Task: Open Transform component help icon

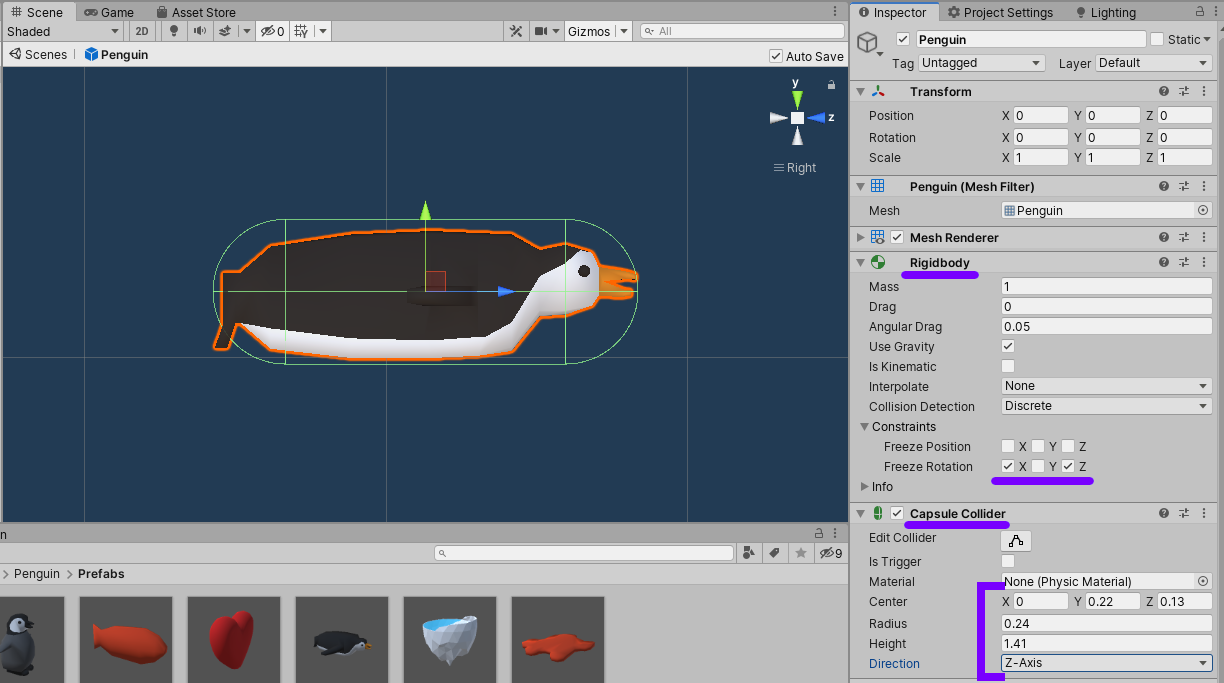Action: pyautogui.click(x=1164, y=91)
